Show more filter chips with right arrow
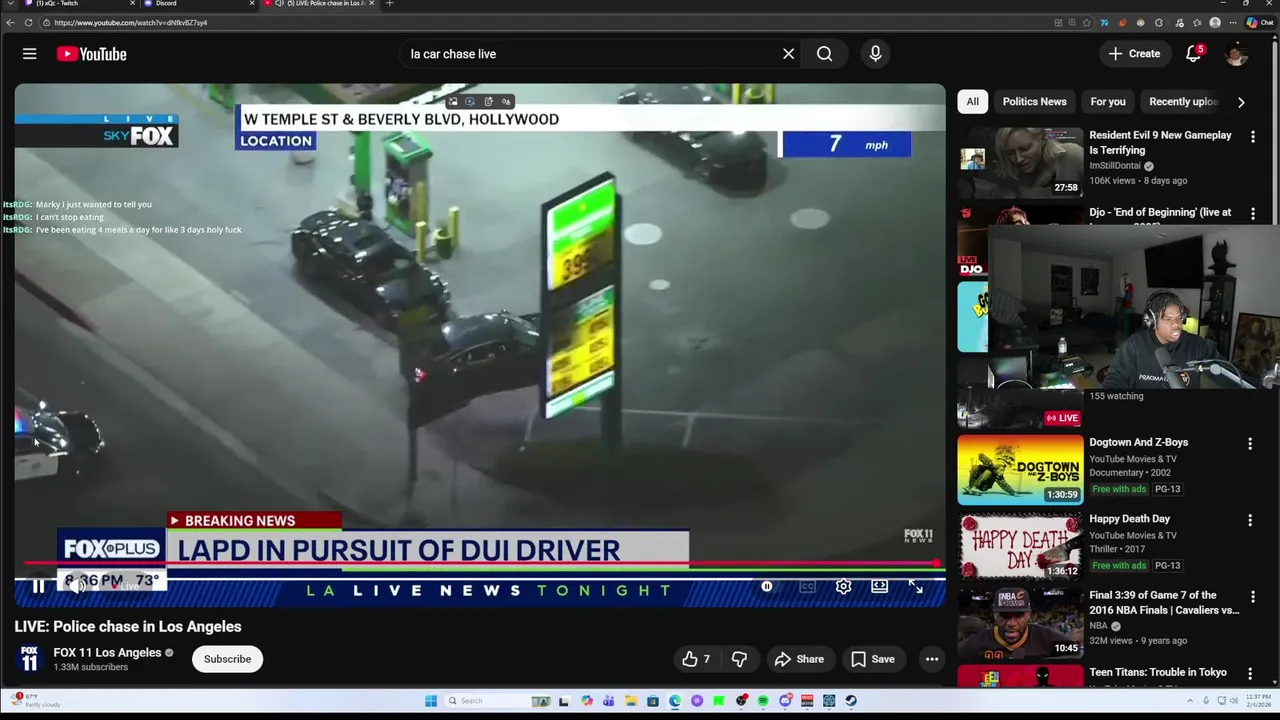The height and width of the screenshot is (720, 1280). pyautogui.click(x=1241, y=101)
